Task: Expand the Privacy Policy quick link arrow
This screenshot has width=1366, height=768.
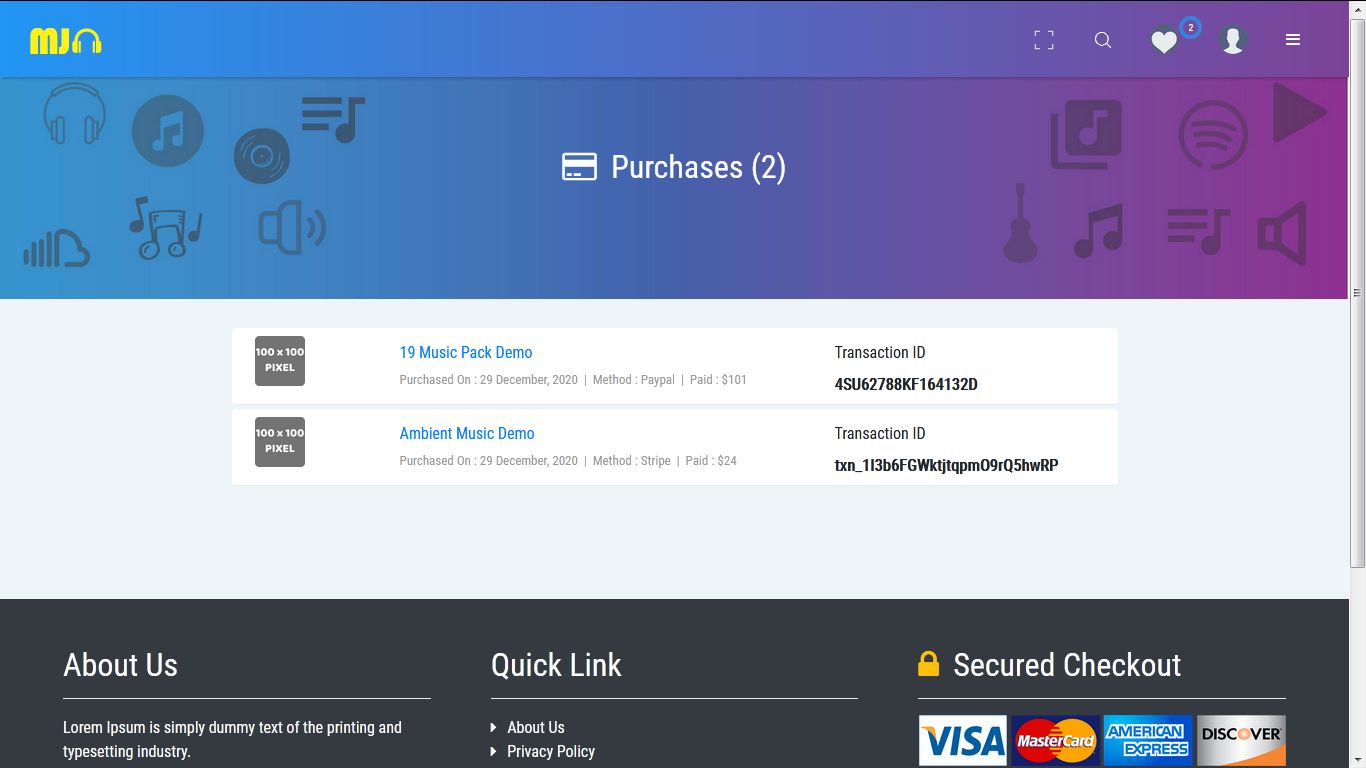Action: [x=492, y=751]
